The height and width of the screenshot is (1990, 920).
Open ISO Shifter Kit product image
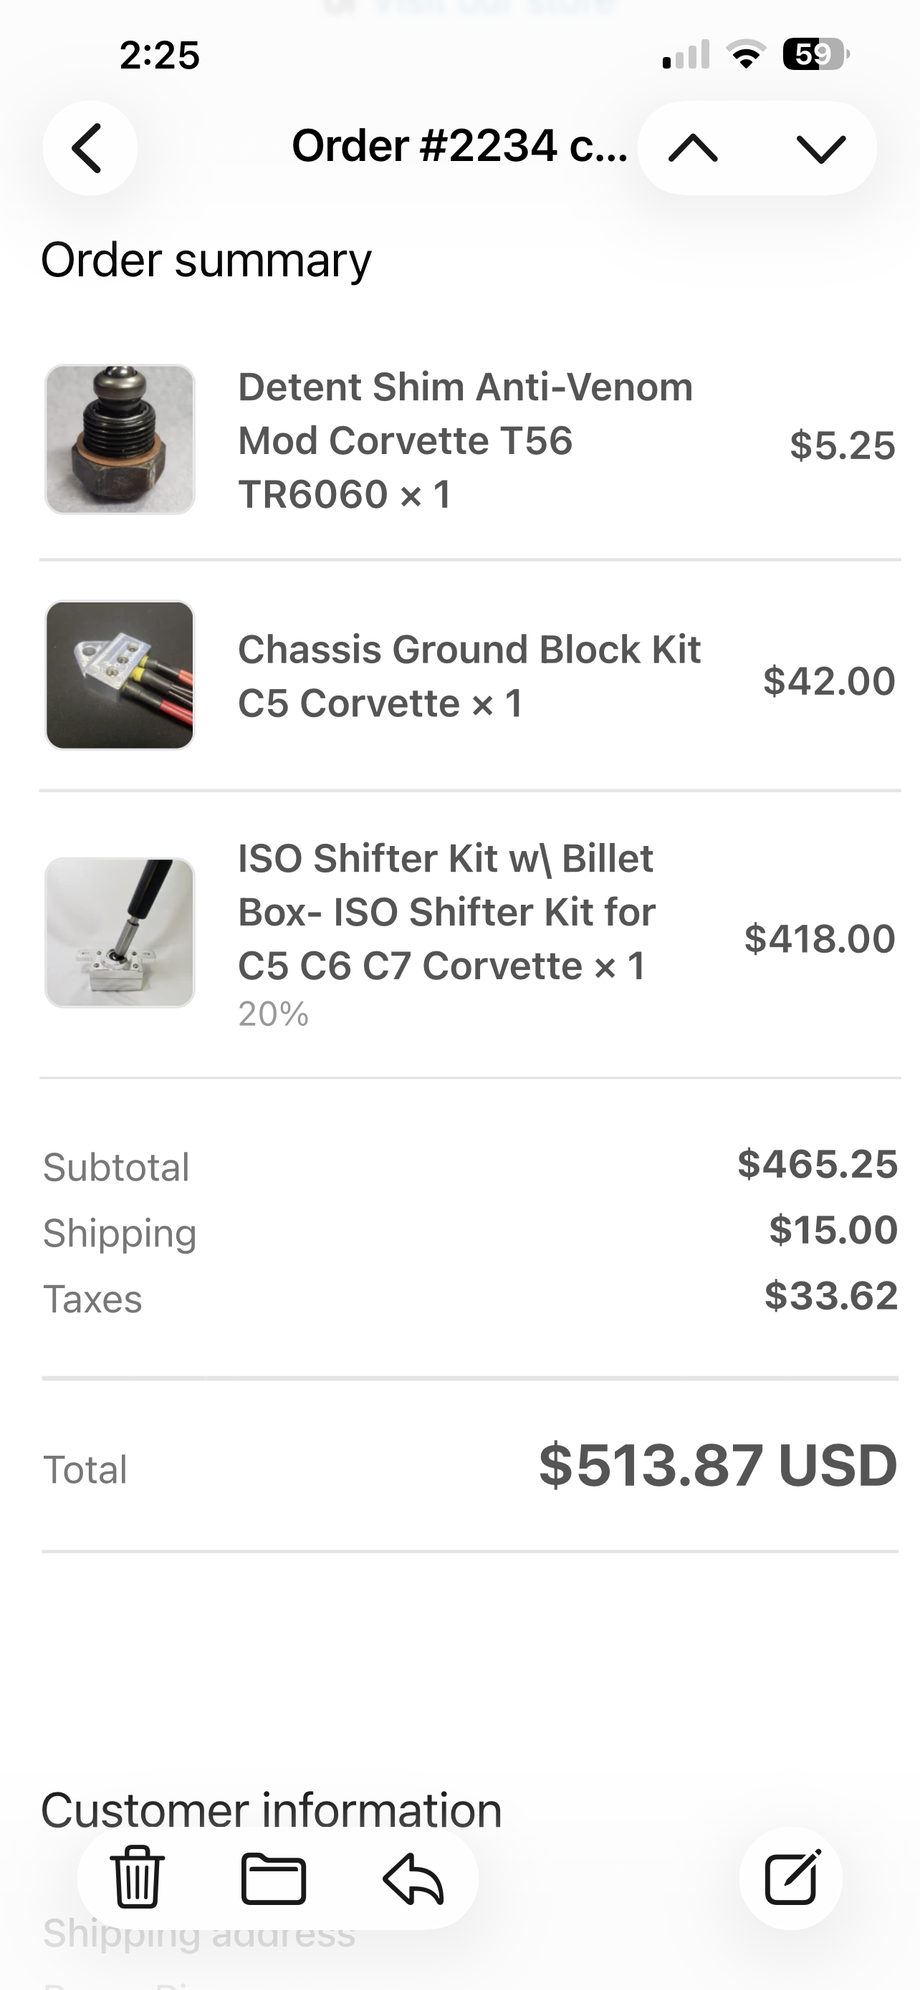(120, 932)
